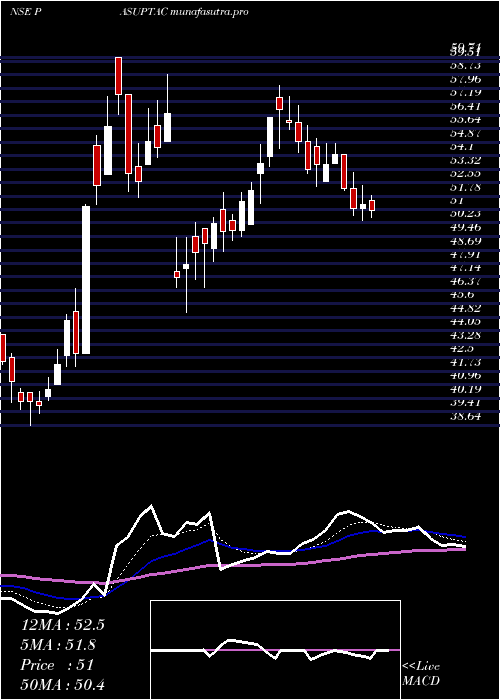Viewport: 500px width, 700px height.
Task: Select the 57.96 price axis label
Action: click(x=465, y=80)
